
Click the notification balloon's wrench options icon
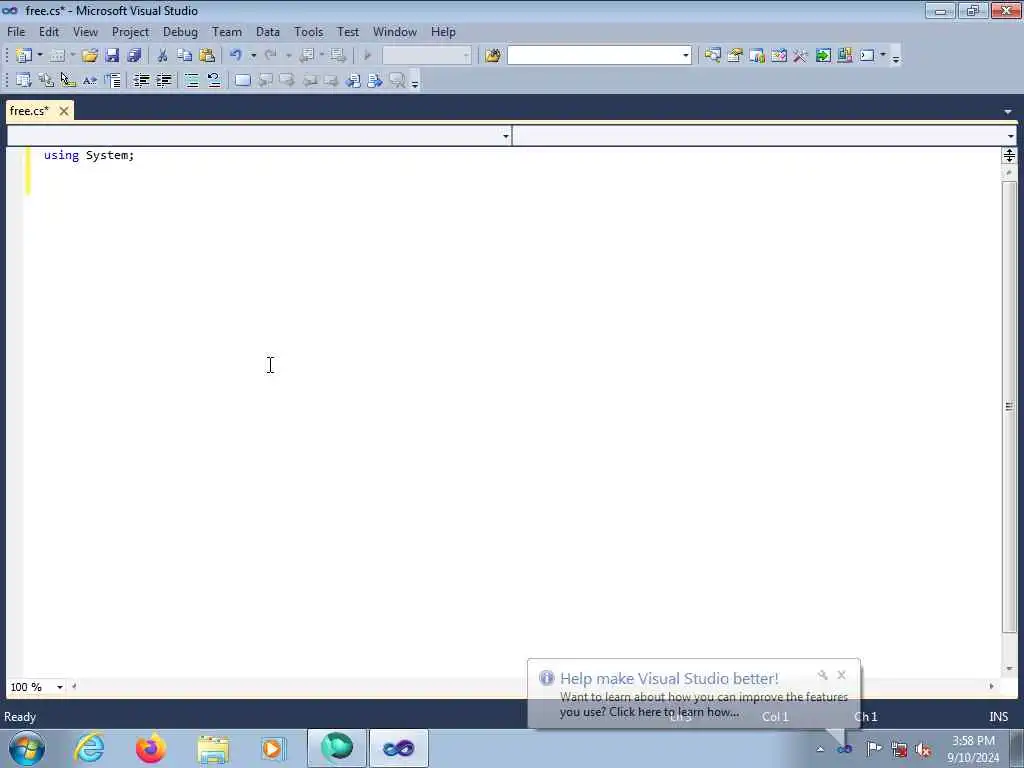pyautogui.click(x=822, y=675)
